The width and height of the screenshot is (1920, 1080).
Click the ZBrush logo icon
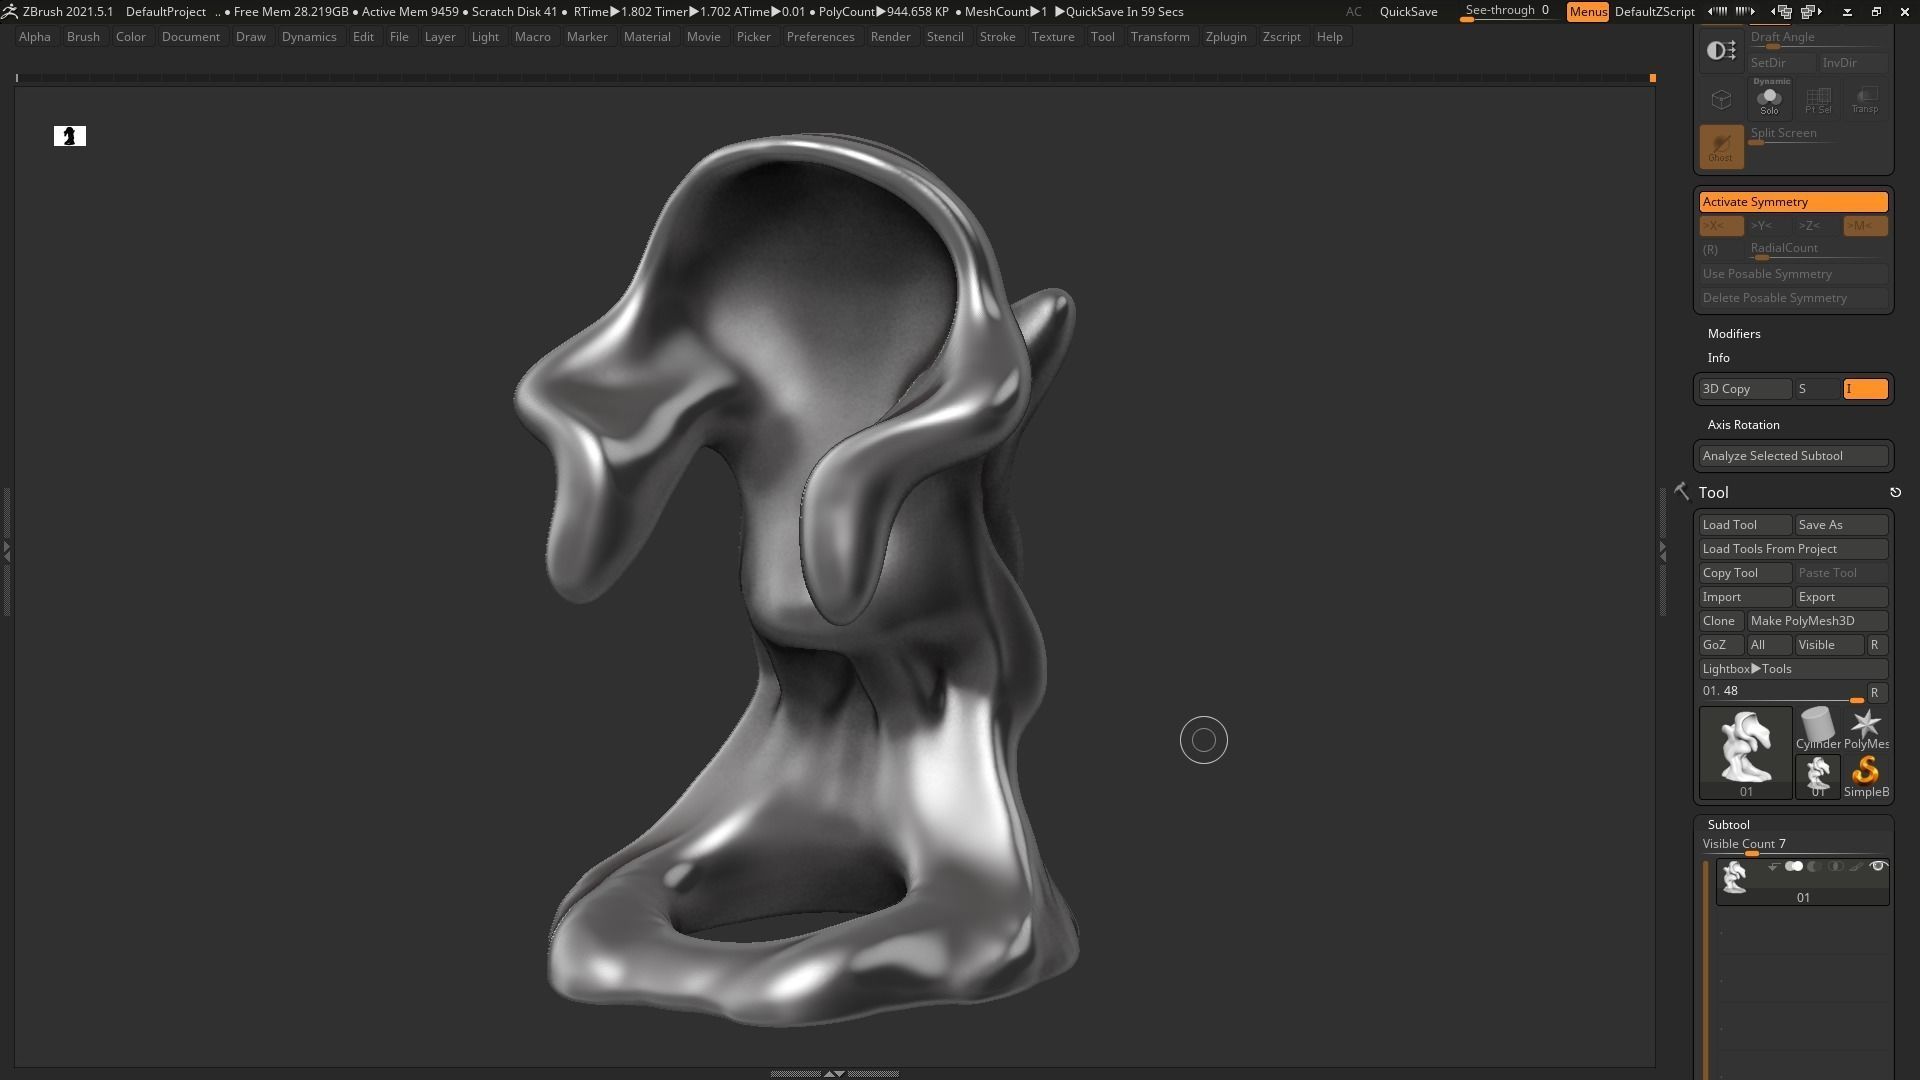tap(9, 11)
